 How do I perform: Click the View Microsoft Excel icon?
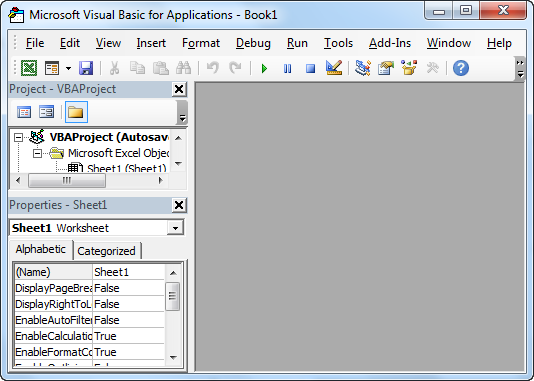(29, 68)
